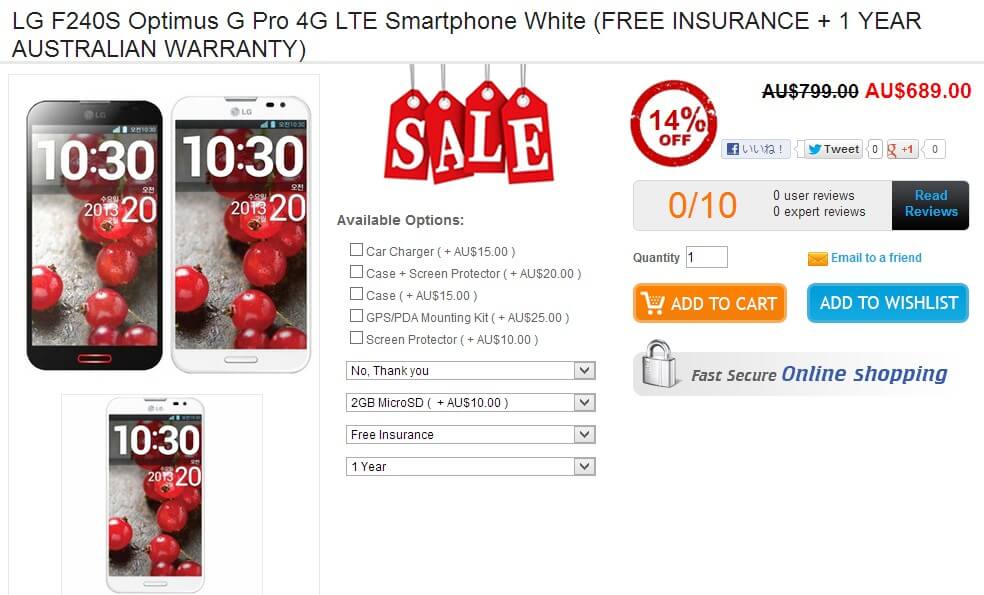Viewport: 984px width, 595px height.
Task: Click the Read Reviews button
Action: pyautogui.click(x=931, y=205)
